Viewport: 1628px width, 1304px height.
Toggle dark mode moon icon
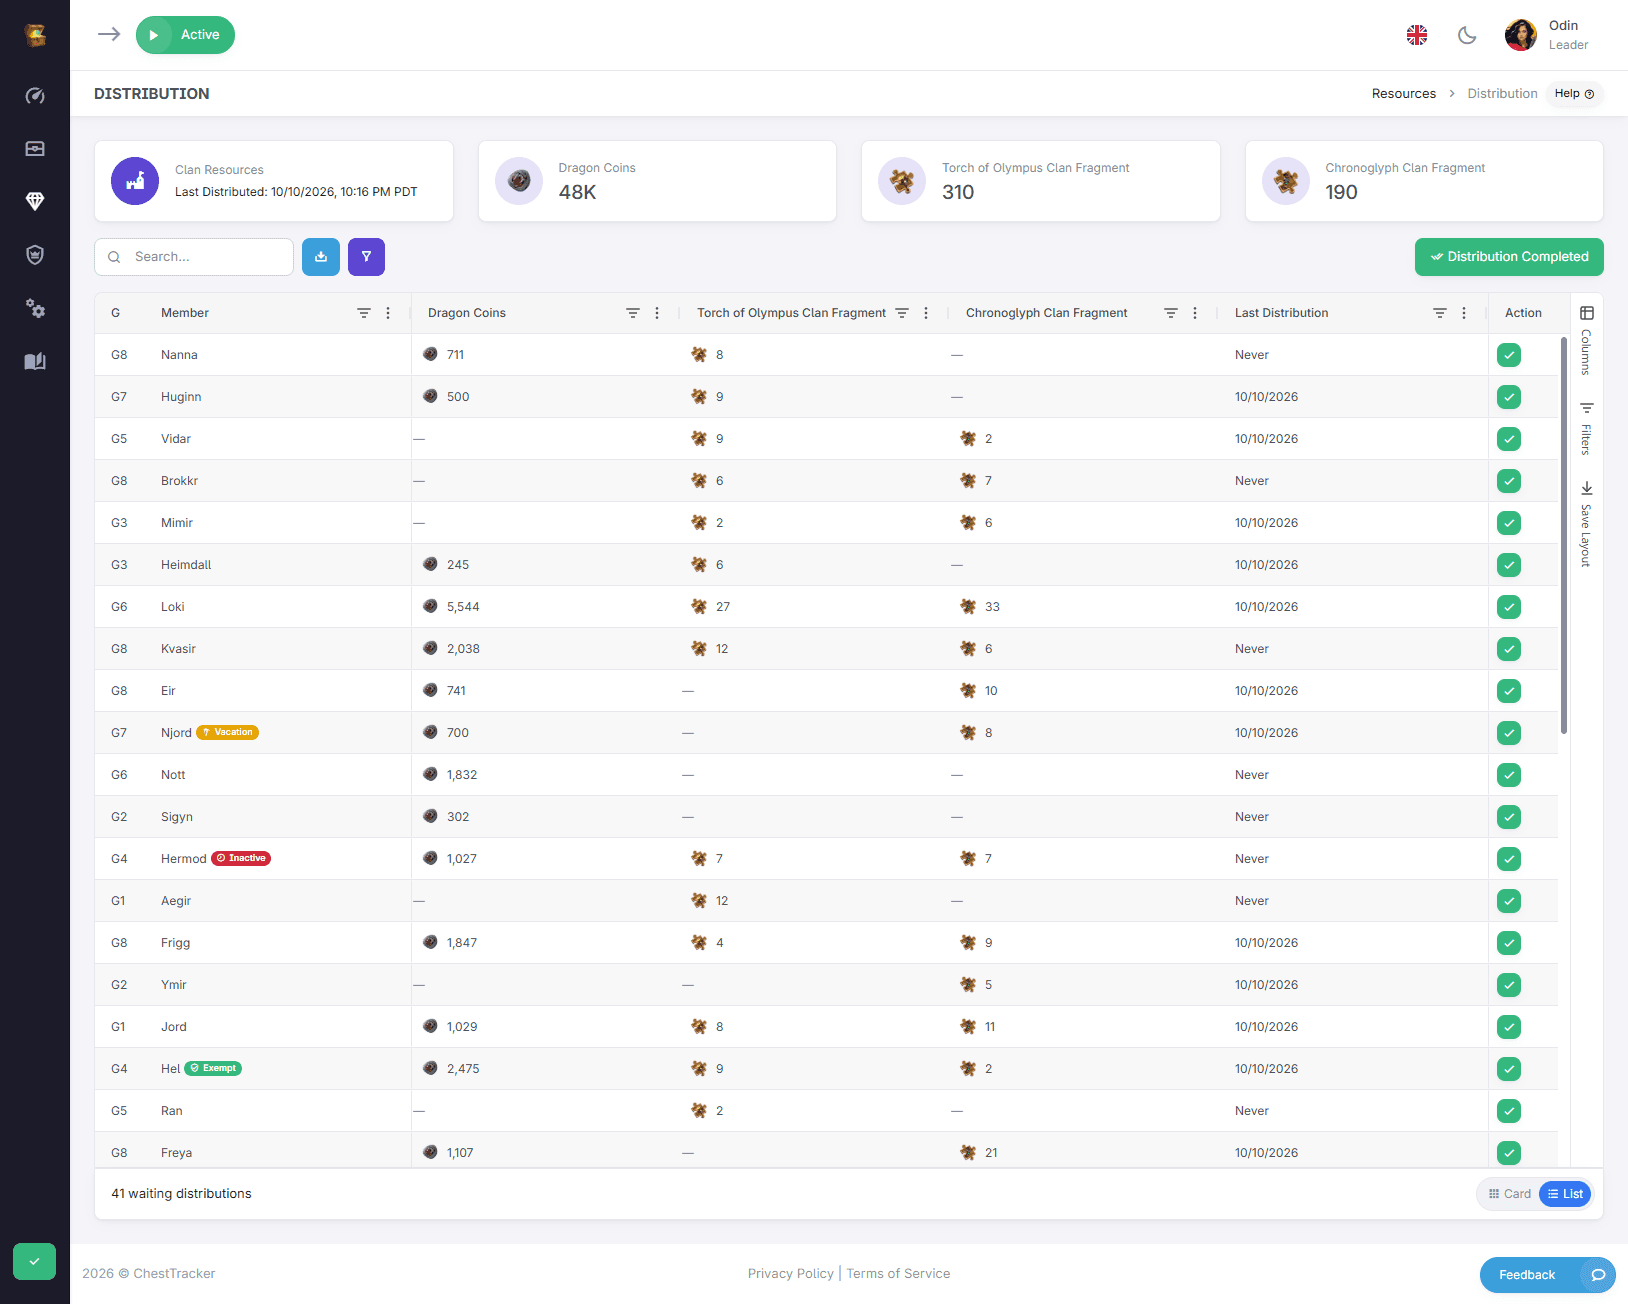click(1467, 35)
